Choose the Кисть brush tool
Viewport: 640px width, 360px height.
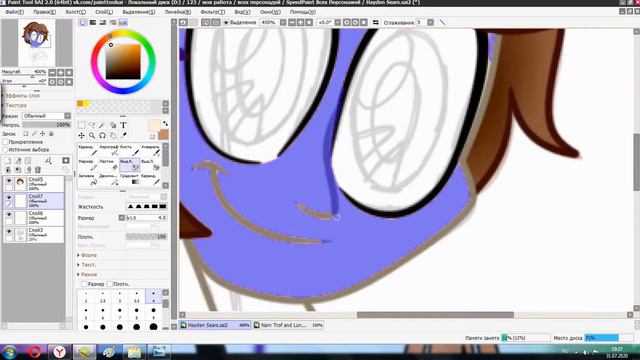click(x=130, y=150)
